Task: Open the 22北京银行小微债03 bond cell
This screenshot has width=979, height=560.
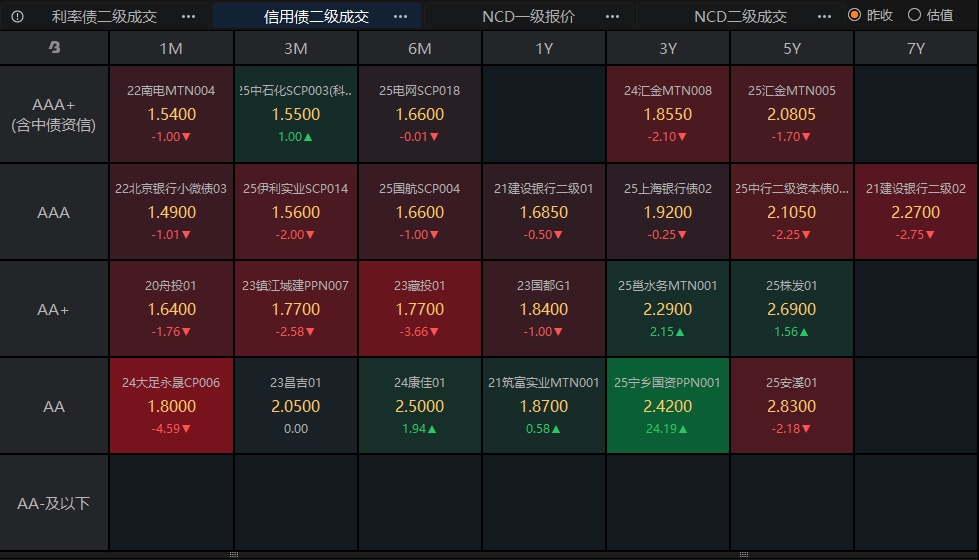Action: click(x=171, y=212)
